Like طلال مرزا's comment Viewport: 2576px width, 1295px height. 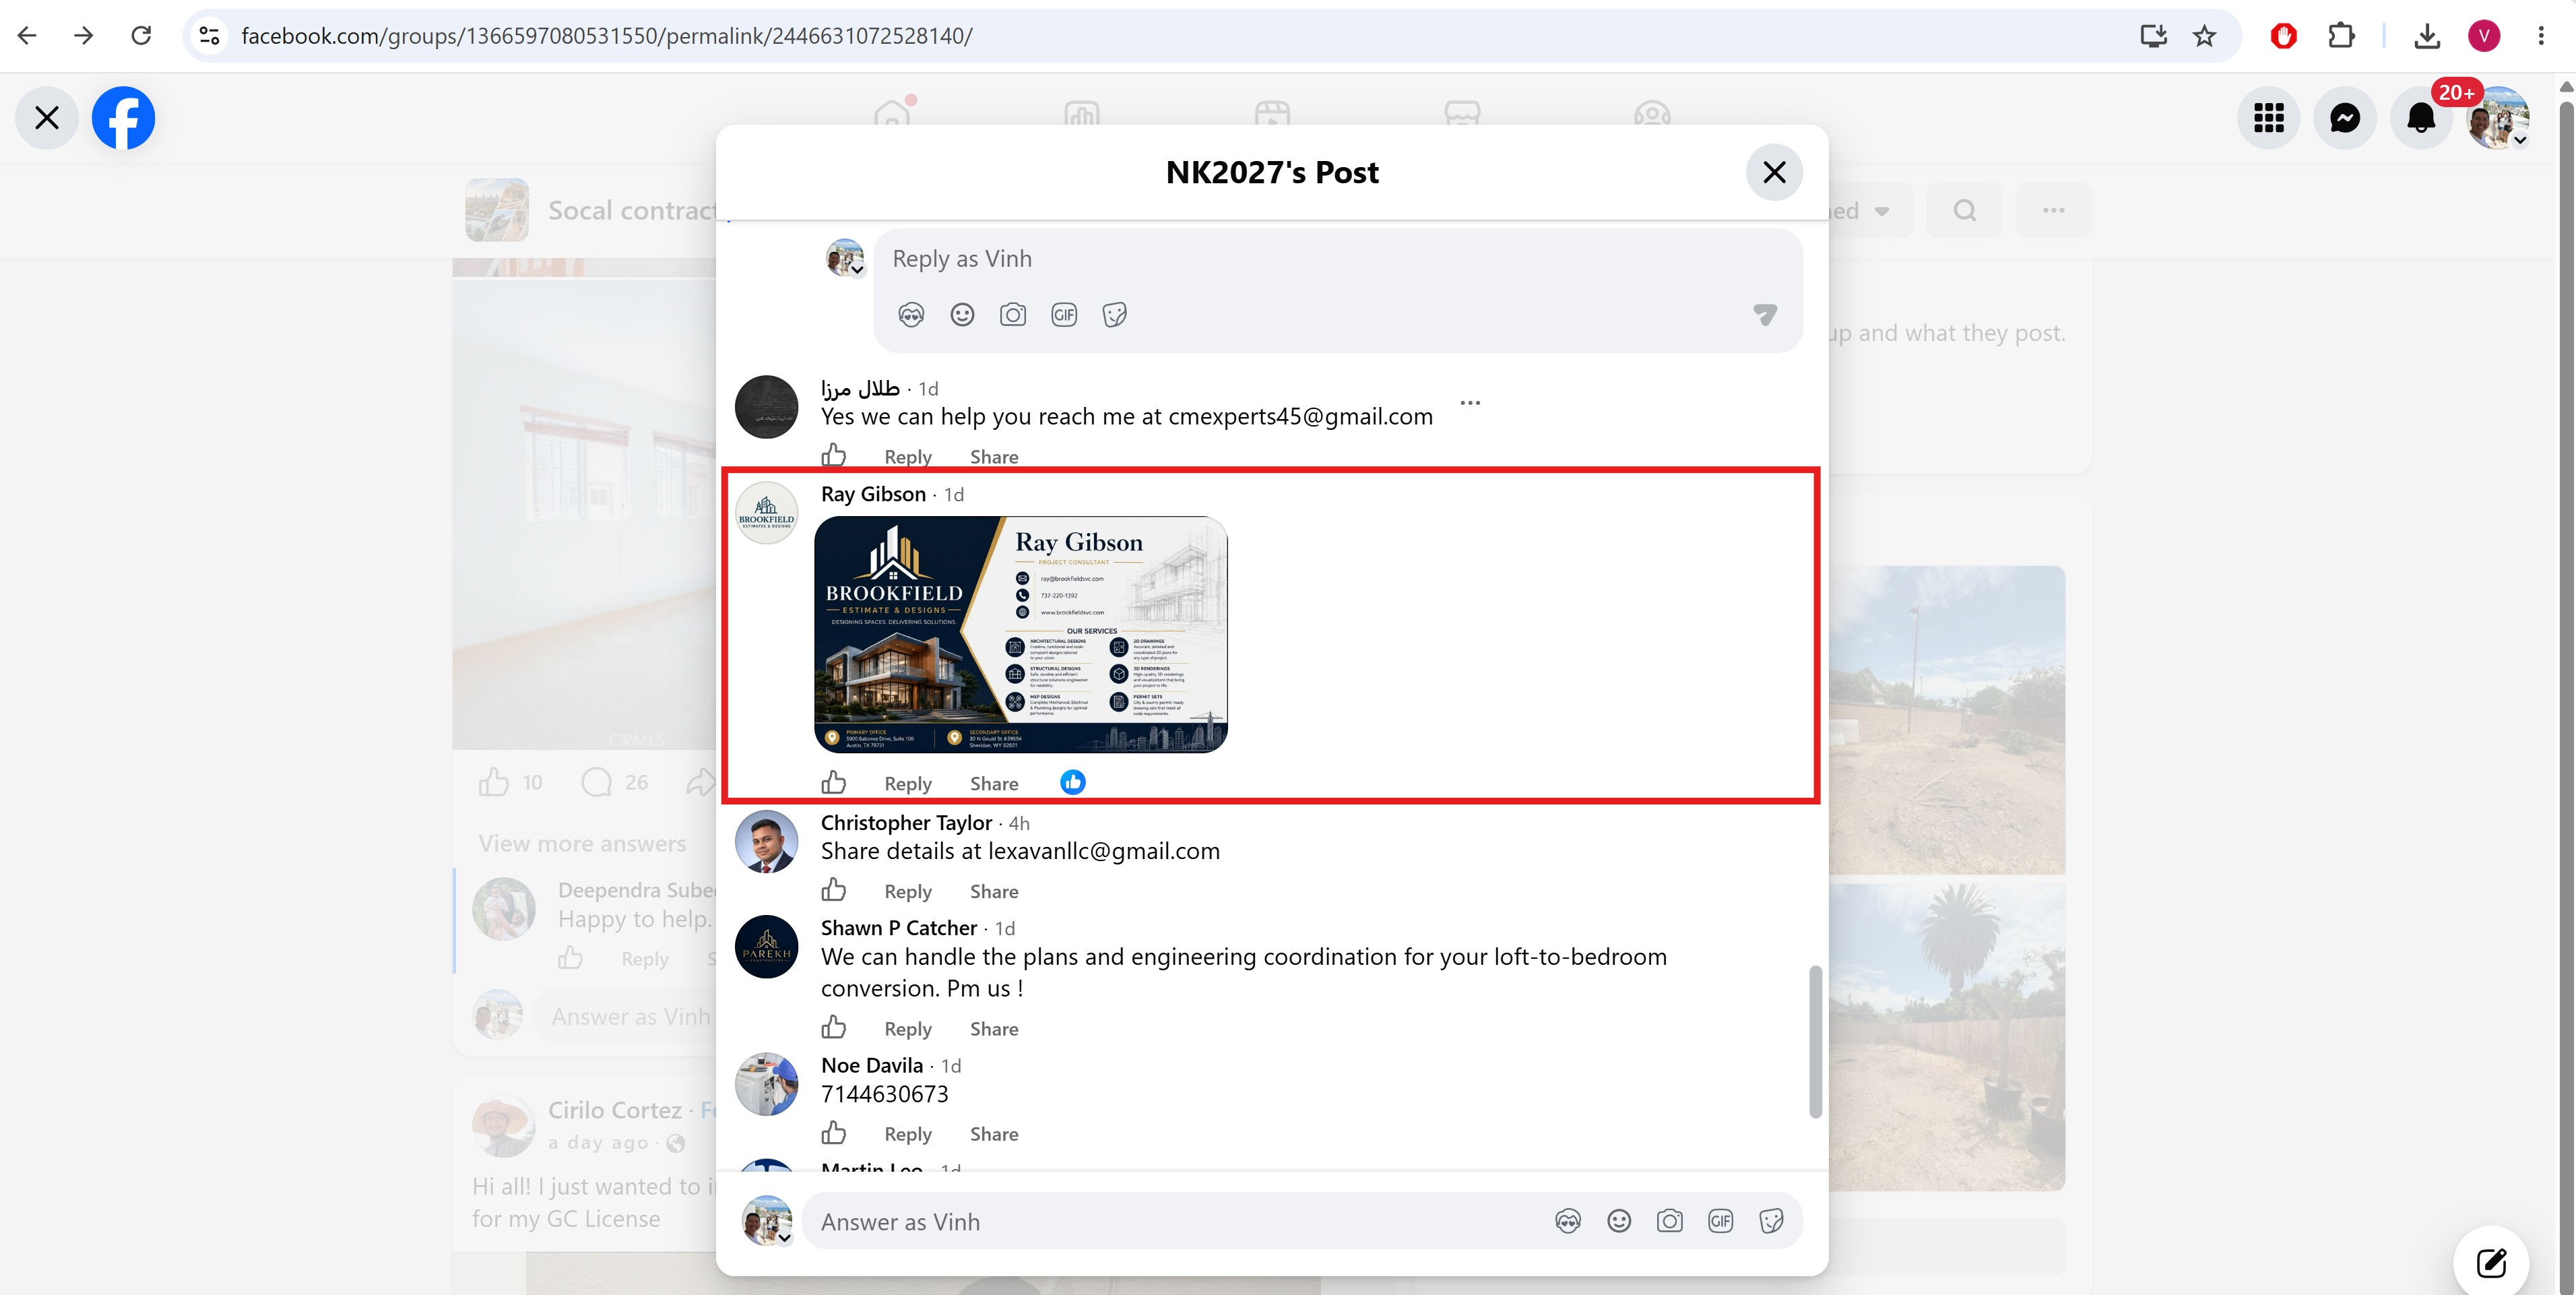(x=834, y=456)
